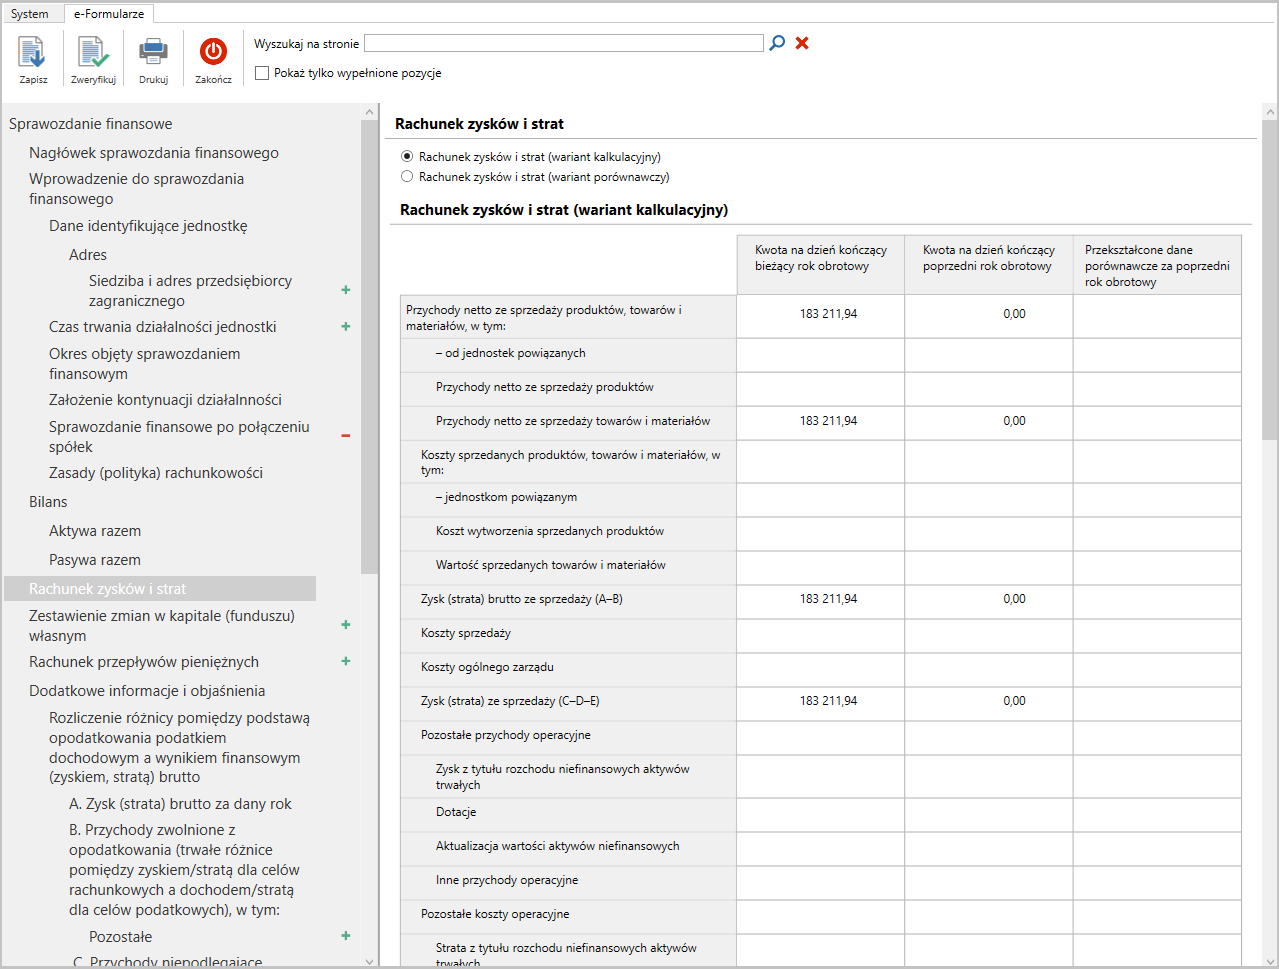Enable Pokaż tylko wypełnione pozycje
The width and height of the screenshot is (1279, 969).
point(261,72)
